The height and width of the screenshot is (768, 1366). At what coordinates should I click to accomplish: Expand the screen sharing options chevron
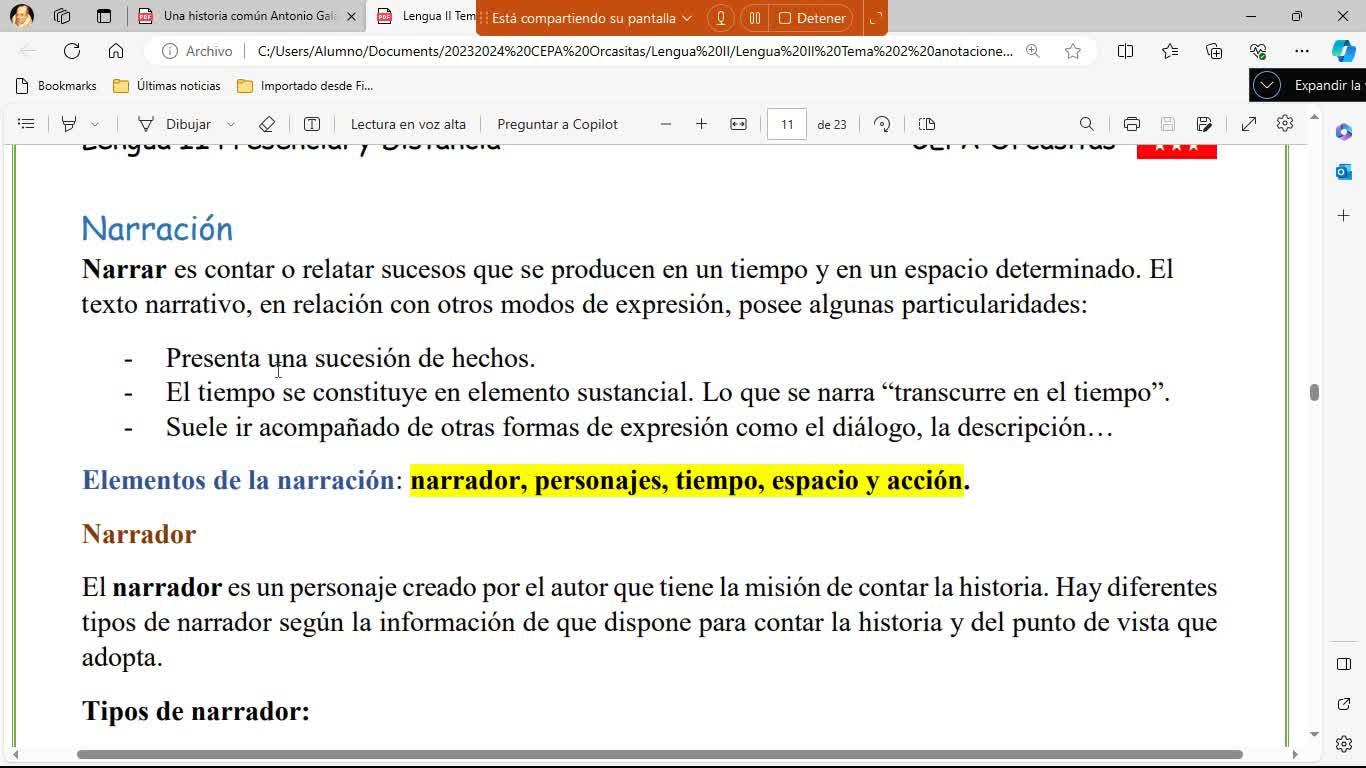point(687,18)
